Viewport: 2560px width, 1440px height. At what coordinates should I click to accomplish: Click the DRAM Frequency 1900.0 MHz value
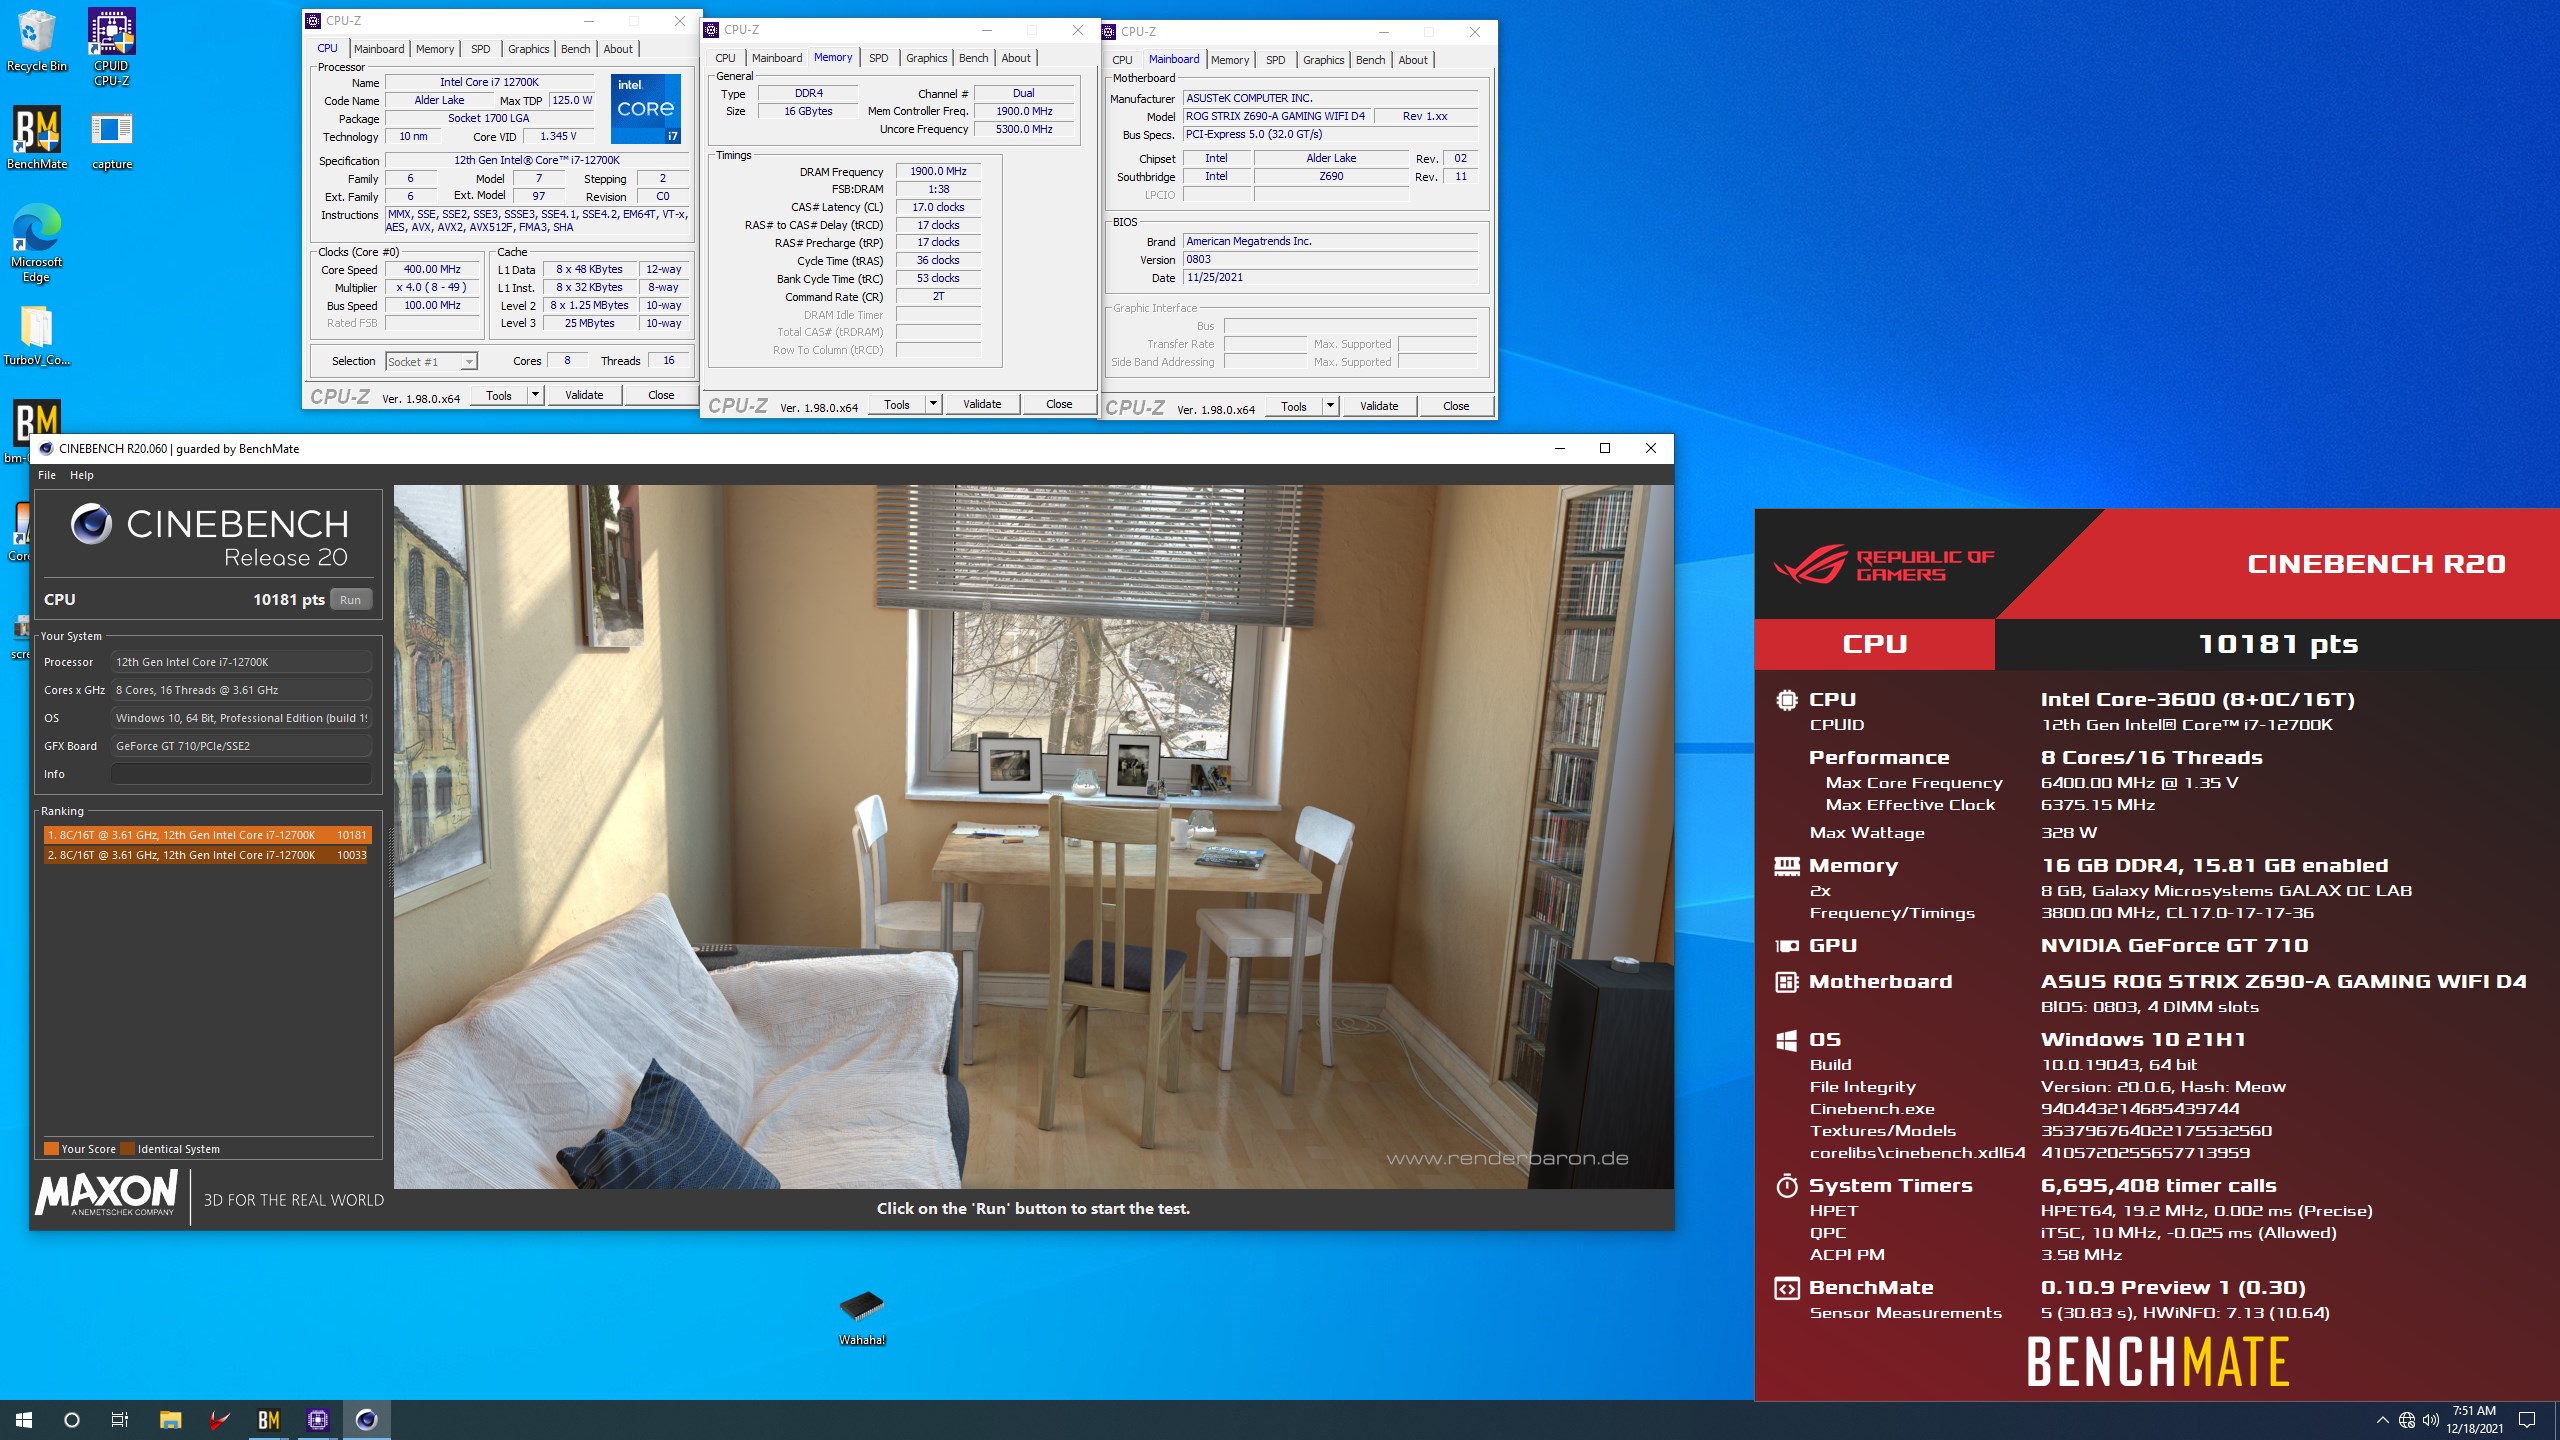[x=938, y=171]
